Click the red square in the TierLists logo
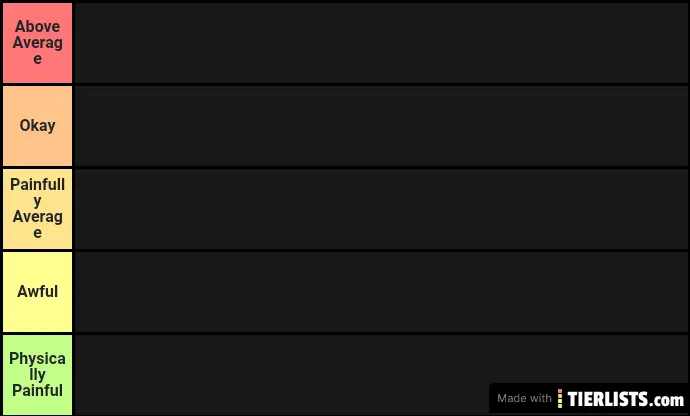 (x=560, y=391)
